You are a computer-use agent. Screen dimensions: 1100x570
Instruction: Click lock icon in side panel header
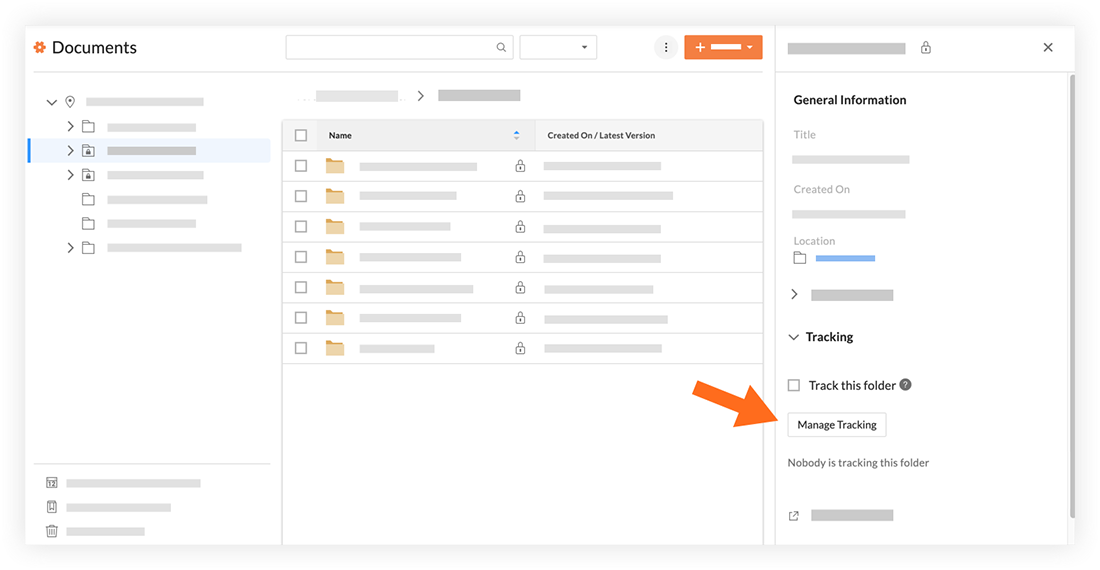click(926, 48)
